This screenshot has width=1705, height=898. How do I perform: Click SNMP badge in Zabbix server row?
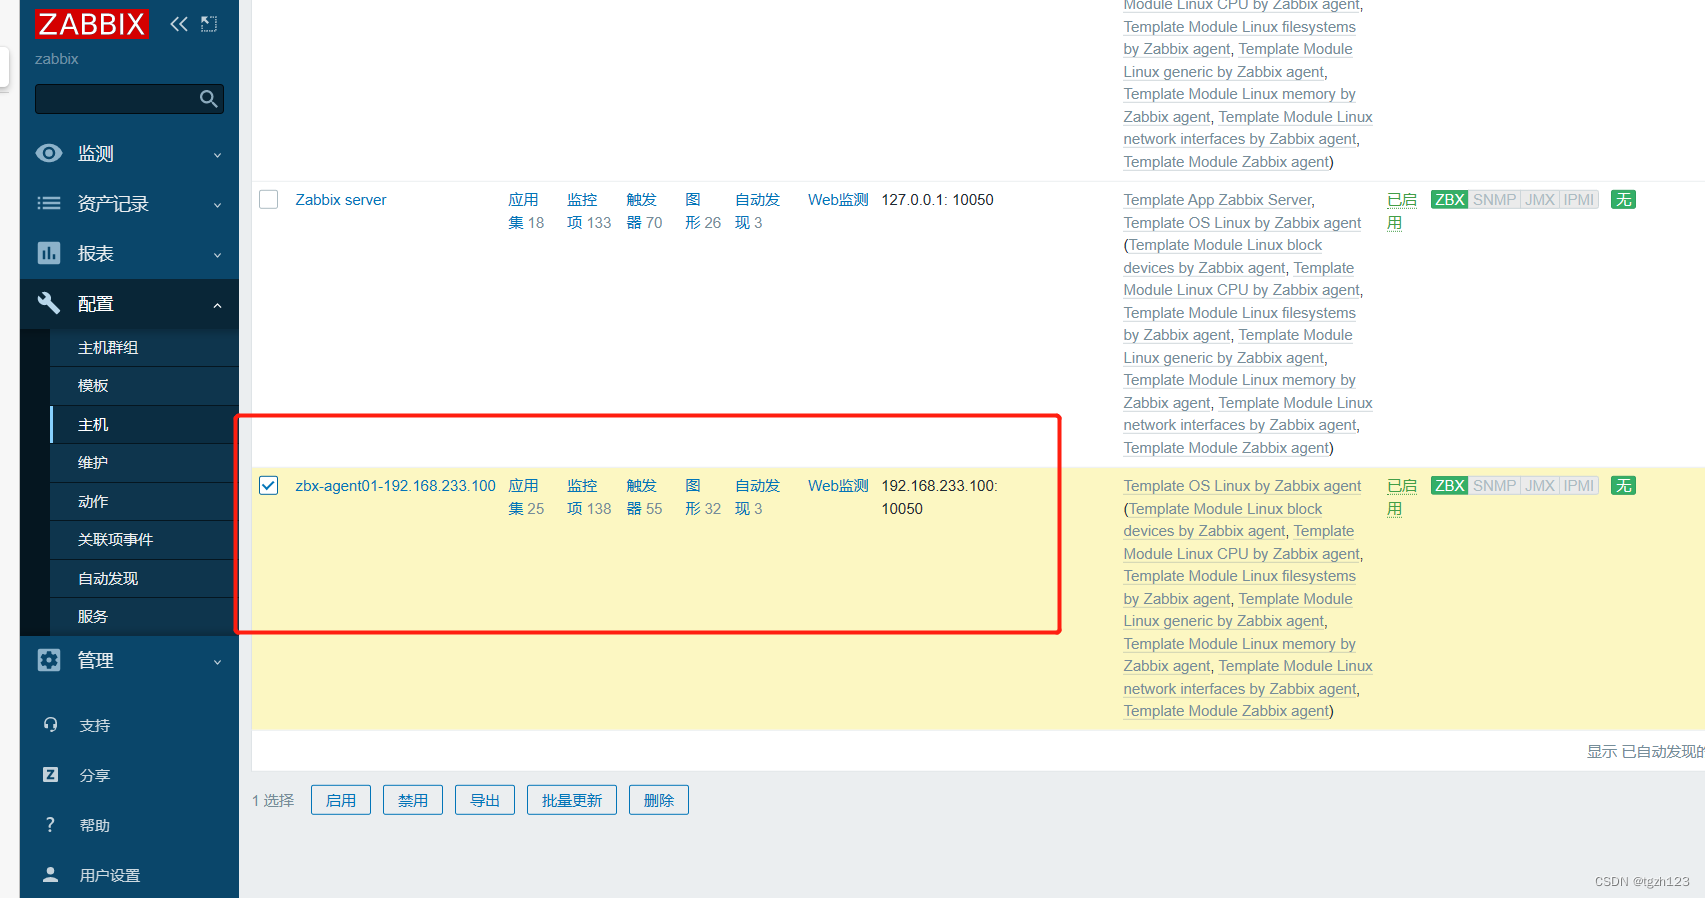(x=1494, y=200)
